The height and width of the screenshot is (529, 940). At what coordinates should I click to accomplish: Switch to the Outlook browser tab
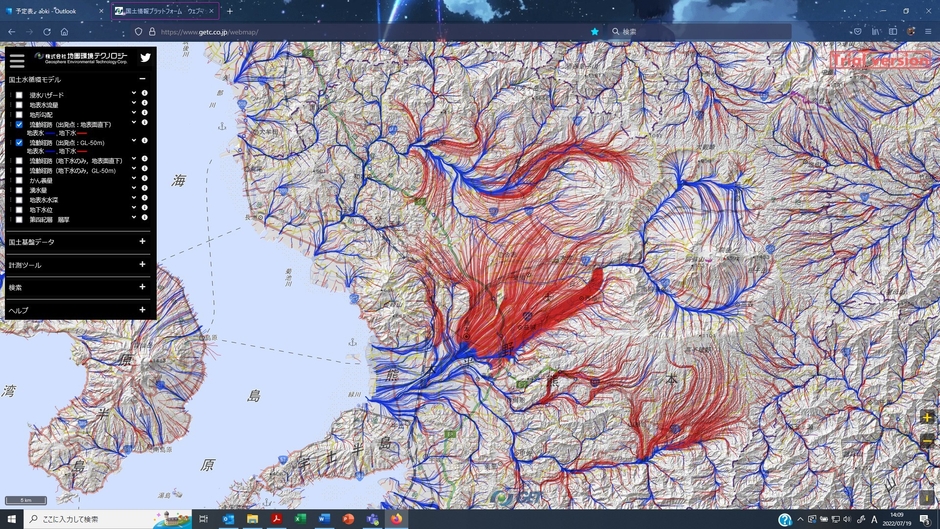[x=50, y=11]
